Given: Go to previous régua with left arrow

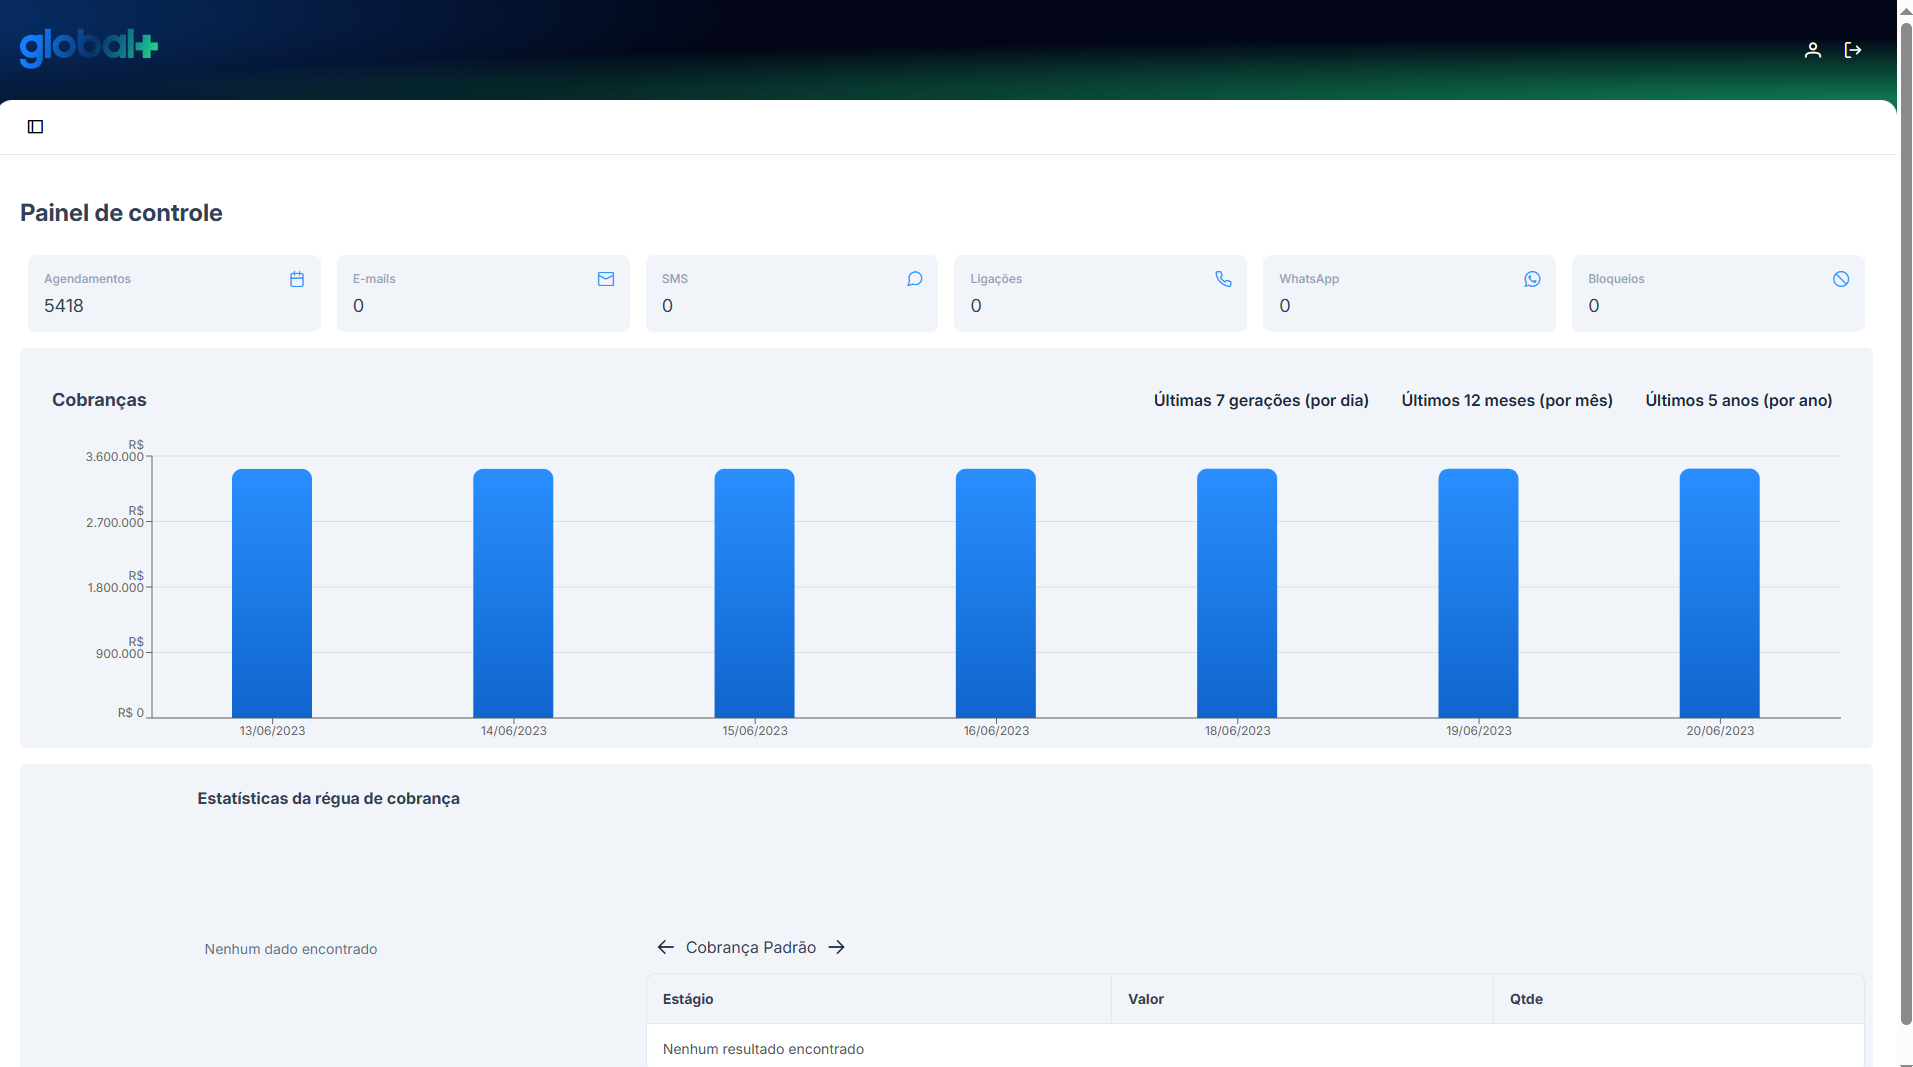Looking at the screenshot, I should pyautogui.click(x=666, y=947).
